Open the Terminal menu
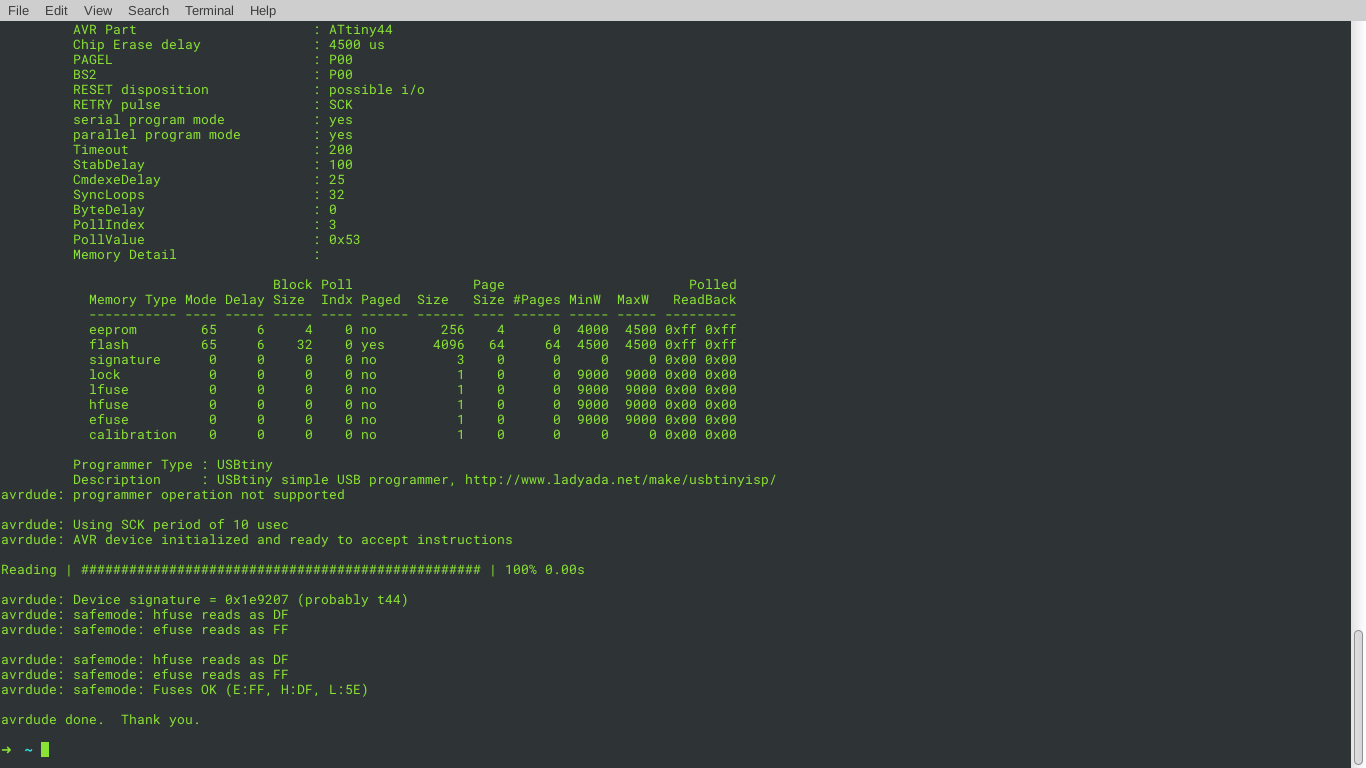Viewport: 1366px width, 768px height. pyautogui.click(x=208, y=11)
